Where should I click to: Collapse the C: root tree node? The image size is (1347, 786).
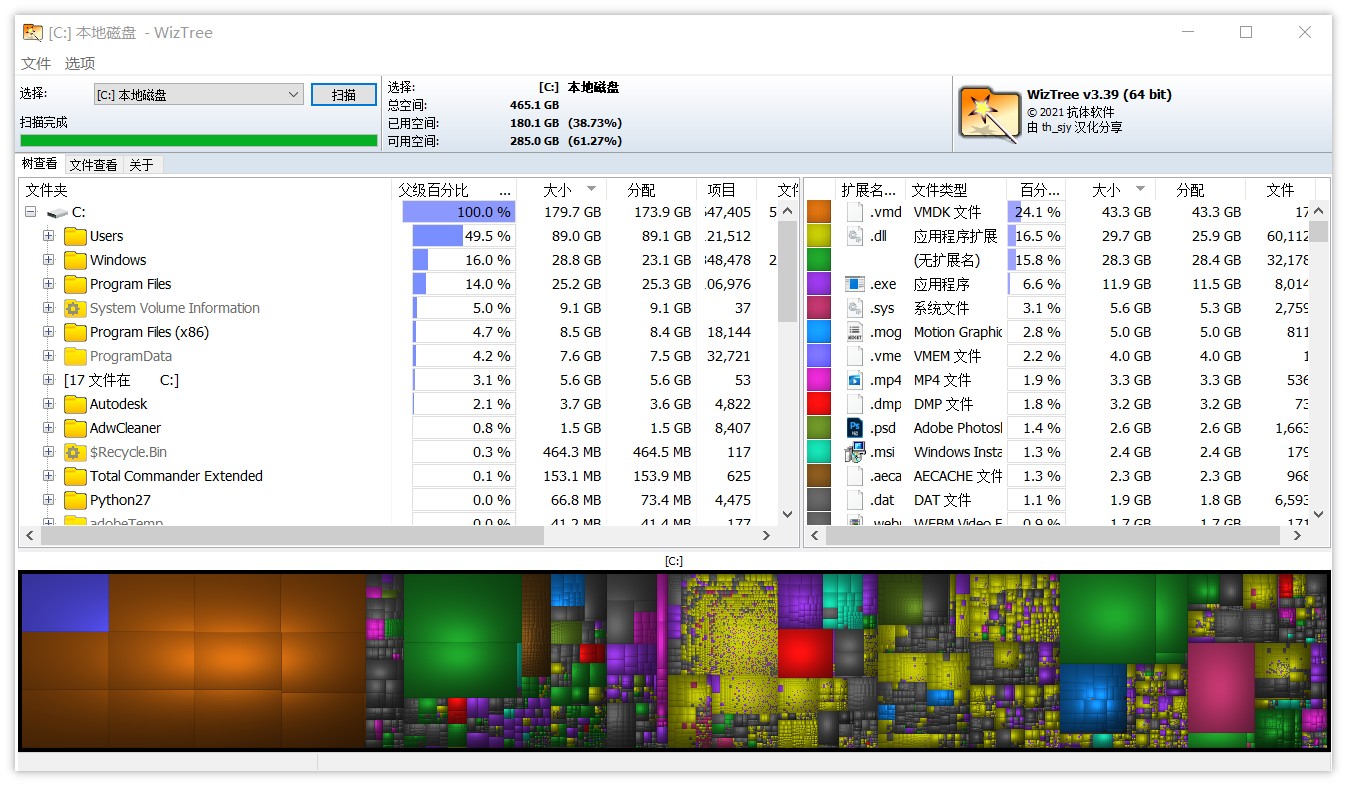30,212
